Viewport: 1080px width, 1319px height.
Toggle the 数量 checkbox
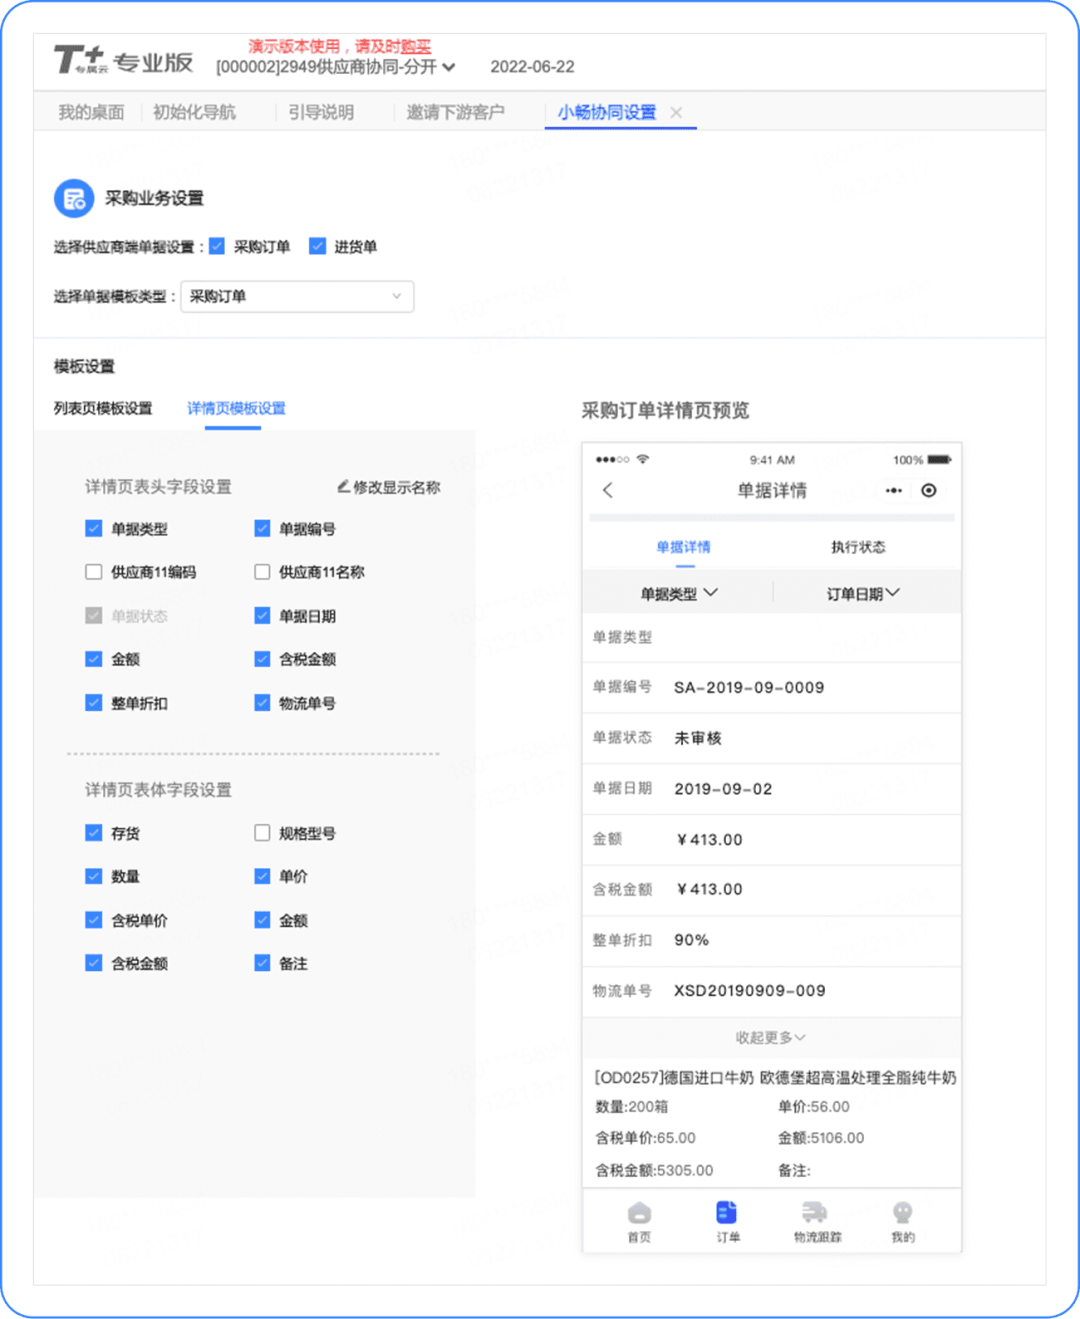pyautogui.click(x=94, y=876)
